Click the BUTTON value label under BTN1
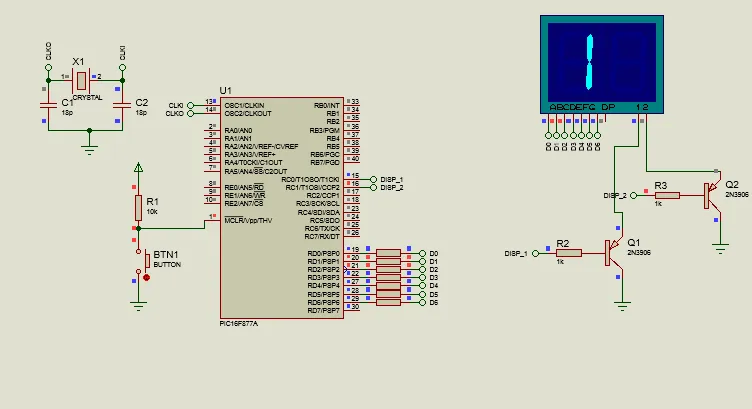Image resolution: width=752 pixels, height=409 pixels. 167,265
